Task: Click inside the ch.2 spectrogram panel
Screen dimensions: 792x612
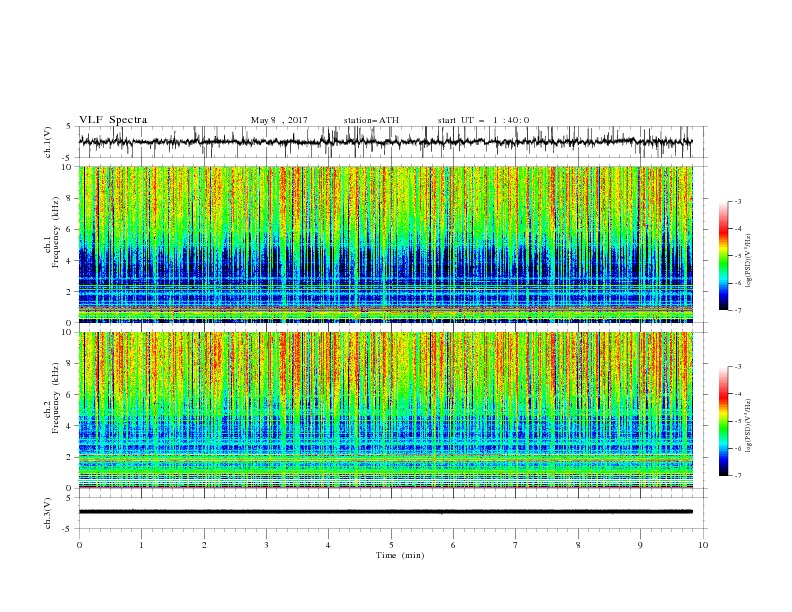Action: [385, 410]
